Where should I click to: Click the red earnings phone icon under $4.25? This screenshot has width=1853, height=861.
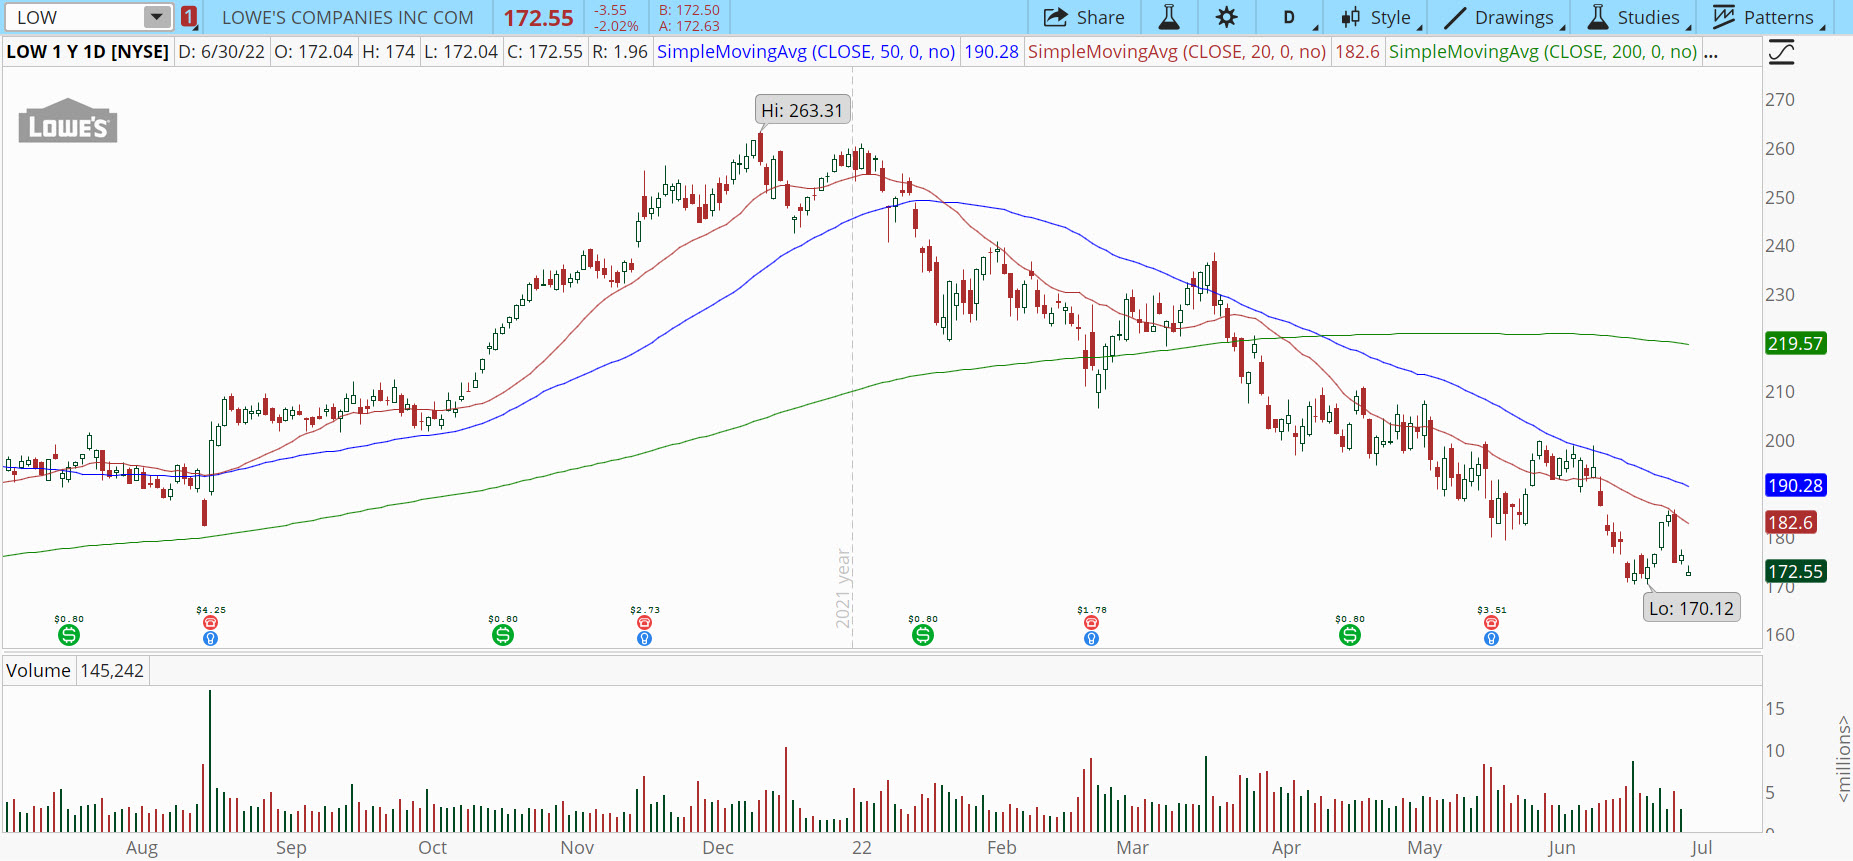(210, 623)
